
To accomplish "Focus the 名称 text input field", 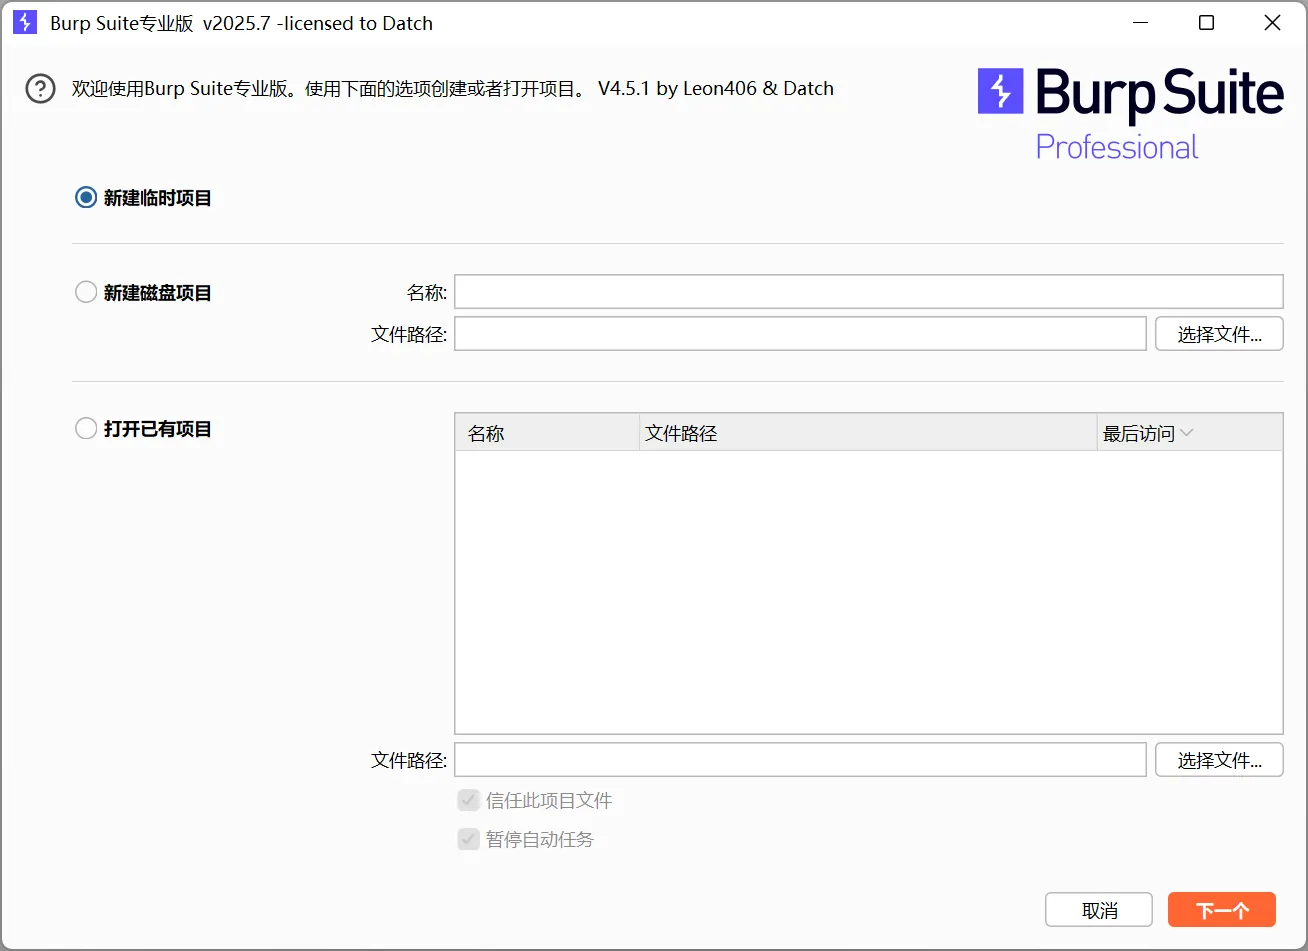I will [868, 292].
